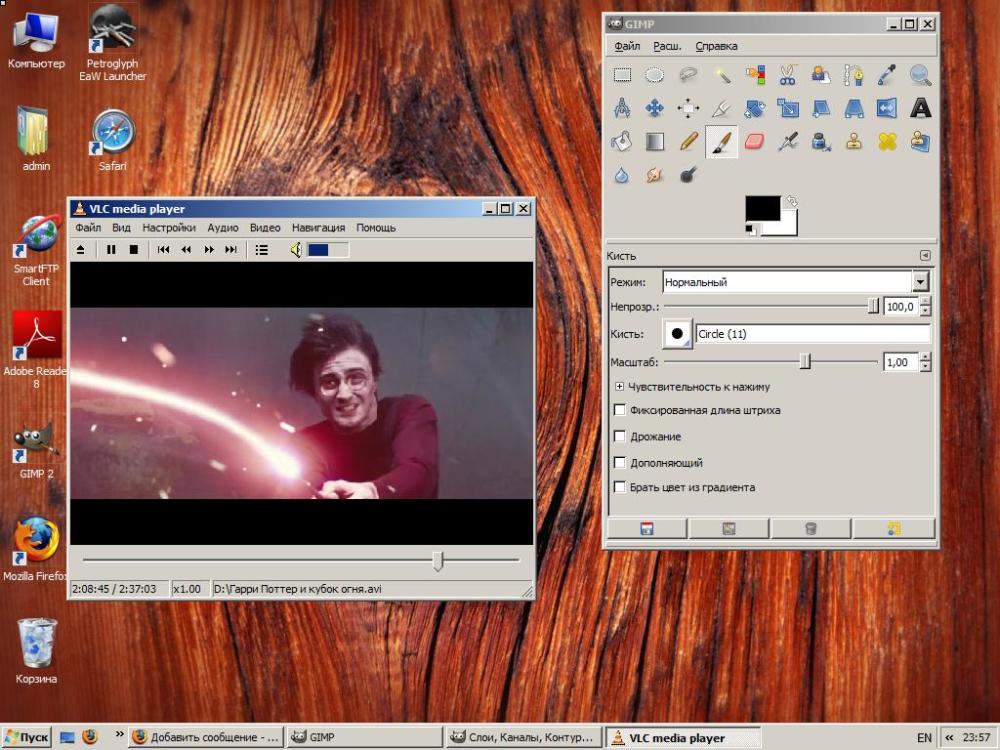
Task: Choose the Free Select lasso tool
Action: [688, 75]
